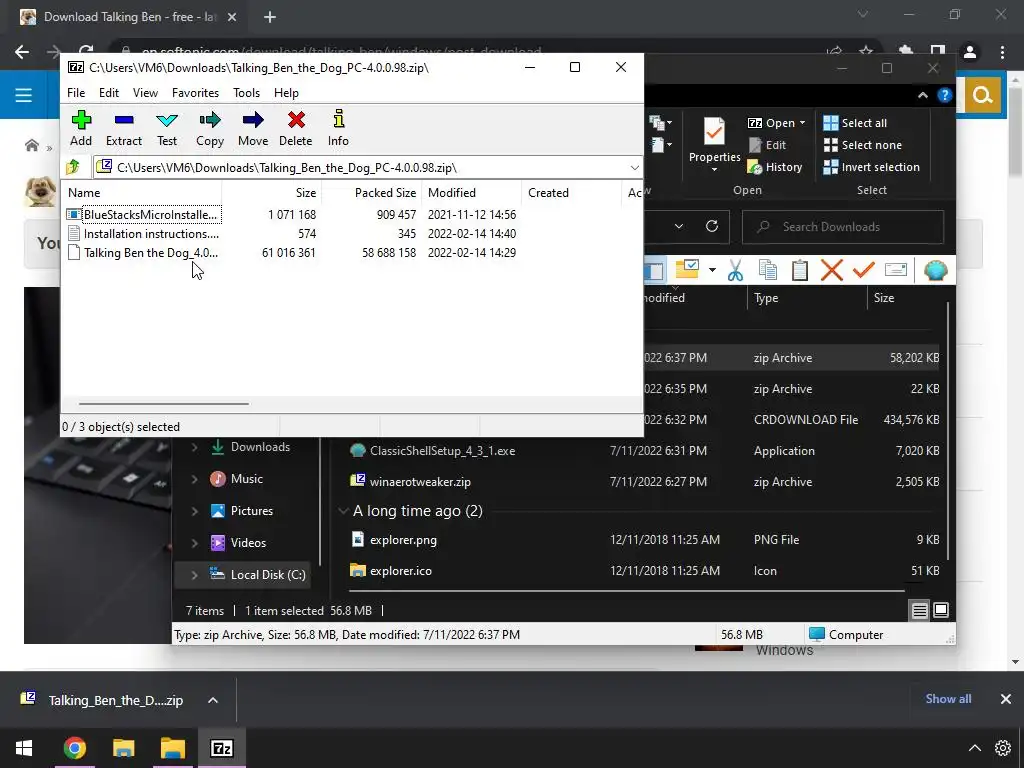This screenshot has width=1024, height=768.
Task: Click the Extract button in 7-Zip
Action: [x=123, y=128]
